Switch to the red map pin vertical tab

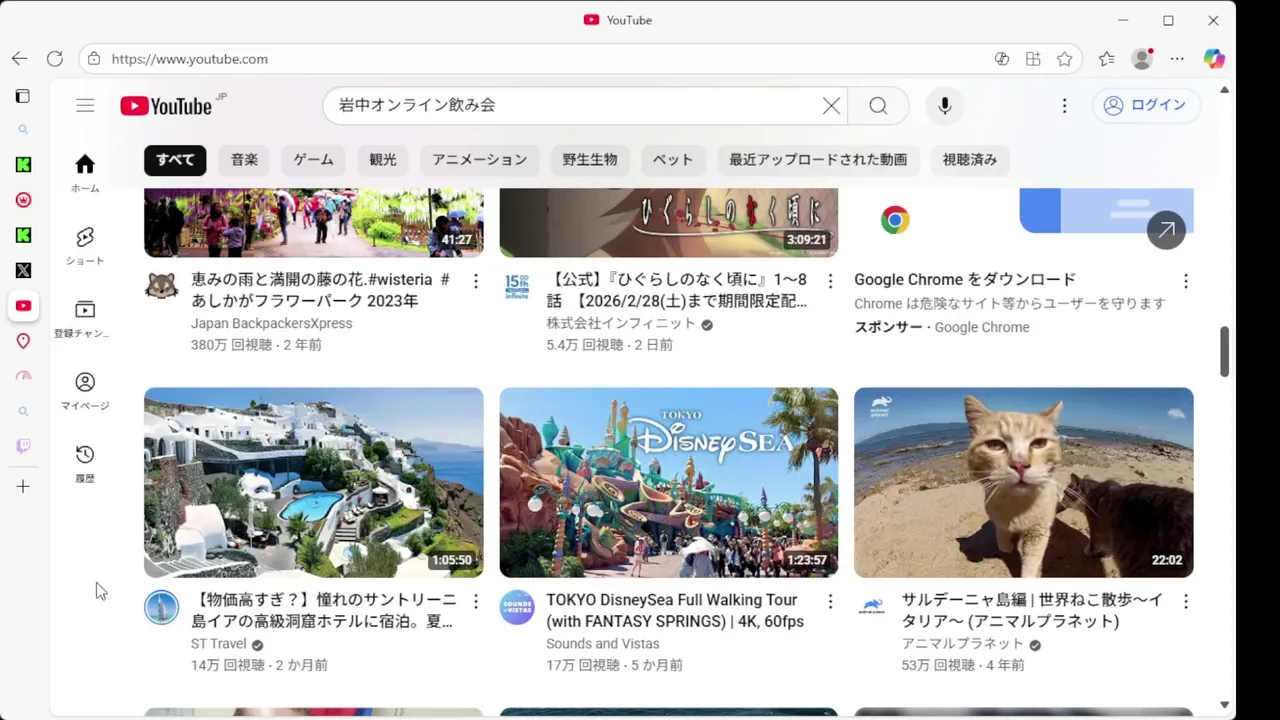pyautogui.click(x=23, y=341)
